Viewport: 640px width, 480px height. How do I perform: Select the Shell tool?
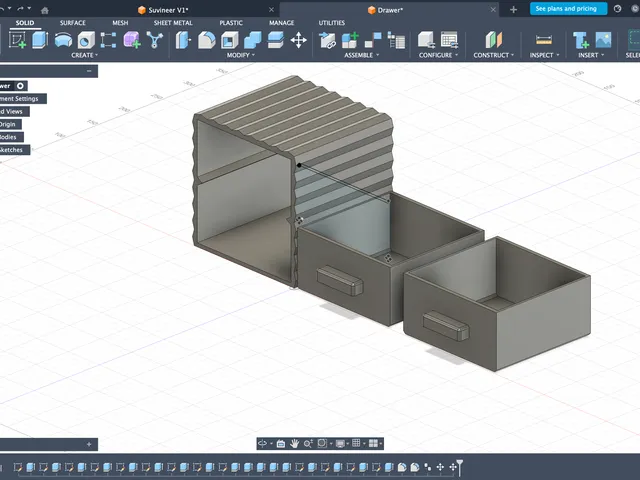[229, 40]
